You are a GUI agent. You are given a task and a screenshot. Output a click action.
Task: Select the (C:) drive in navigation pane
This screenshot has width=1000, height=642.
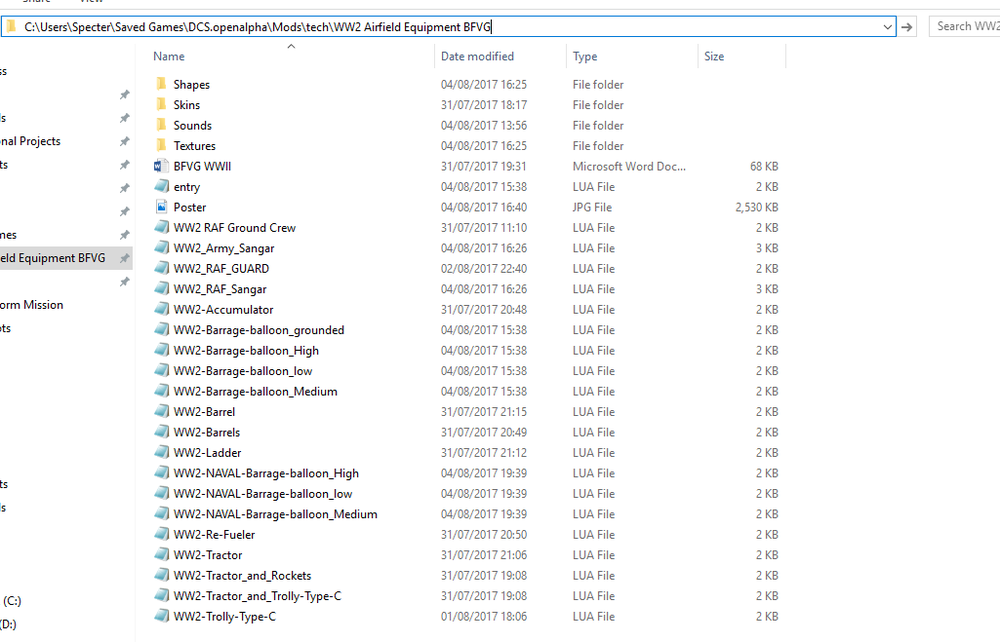click(x=12, y=601)
